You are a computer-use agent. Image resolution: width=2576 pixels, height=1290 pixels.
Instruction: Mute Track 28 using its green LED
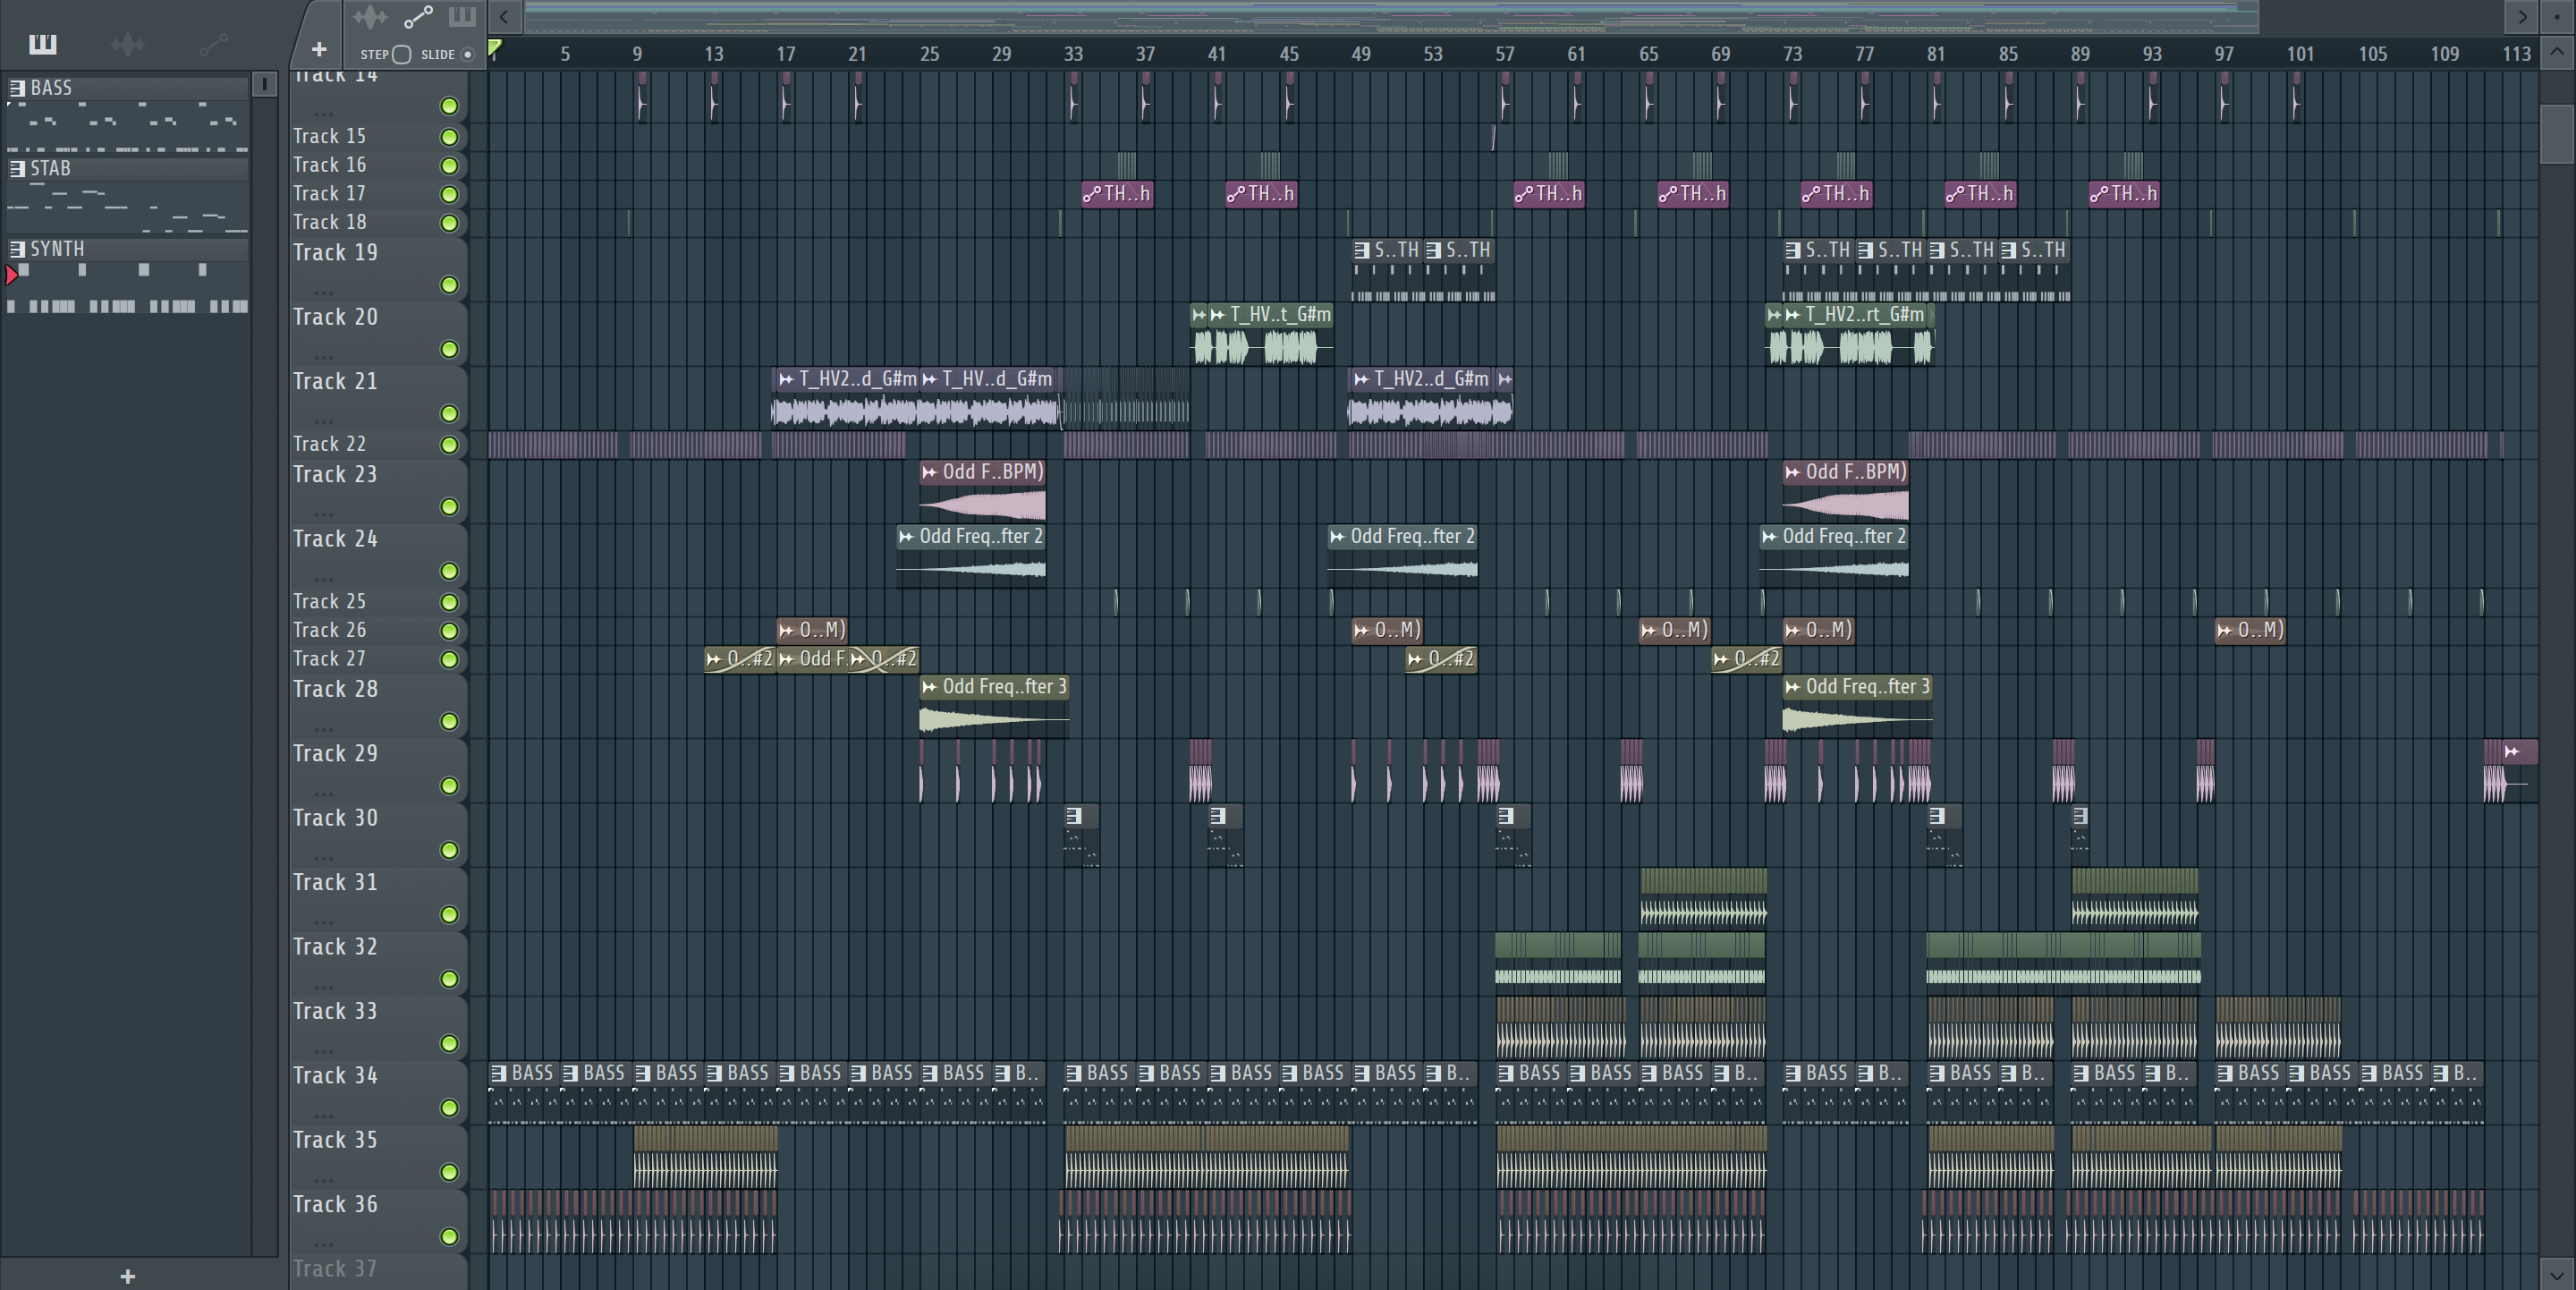point(449,721)
